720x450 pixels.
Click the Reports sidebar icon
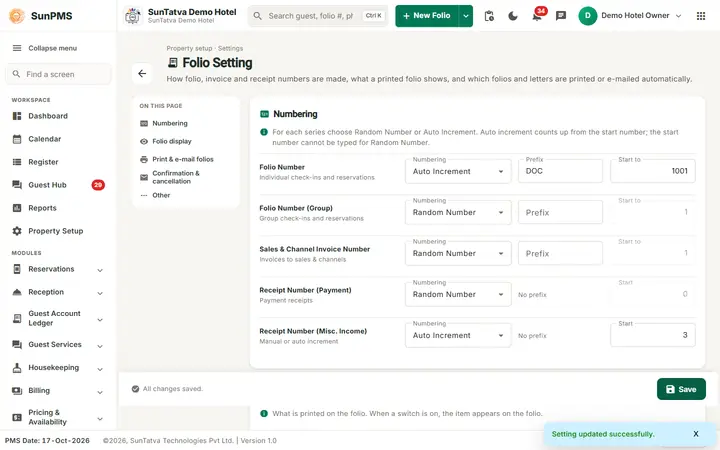17,208
